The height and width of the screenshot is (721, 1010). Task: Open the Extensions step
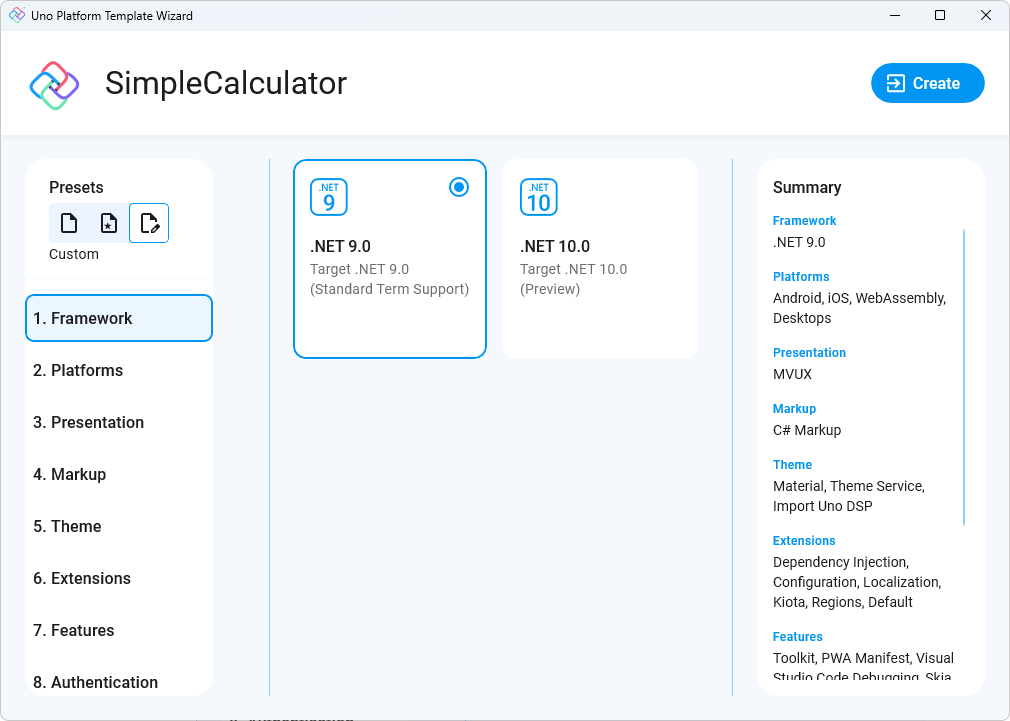click(119, 578)
